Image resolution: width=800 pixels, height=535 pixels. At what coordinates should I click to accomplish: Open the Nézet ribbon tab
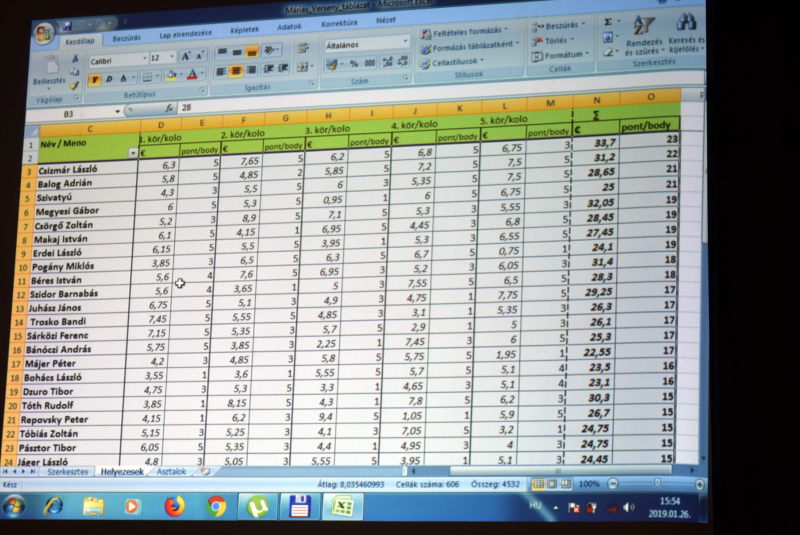tap(386, 20)
